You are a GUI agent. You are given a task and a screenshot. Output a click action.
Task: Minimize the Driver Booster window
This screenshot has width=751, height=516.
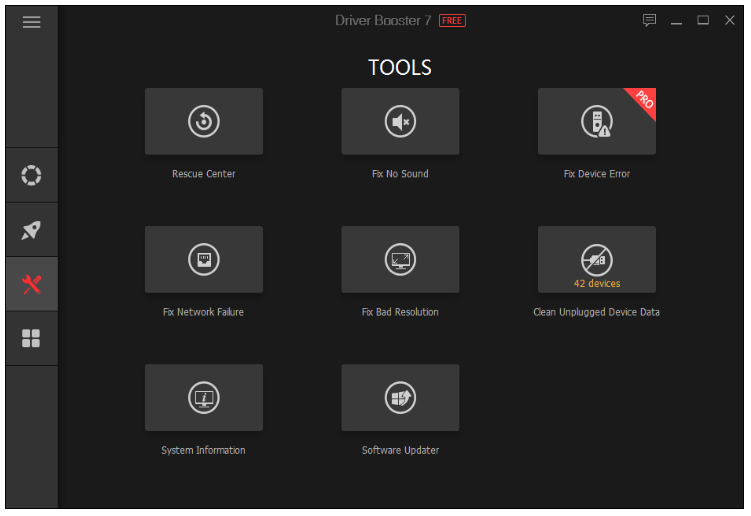pyautogui.click(x=676, y=21)
